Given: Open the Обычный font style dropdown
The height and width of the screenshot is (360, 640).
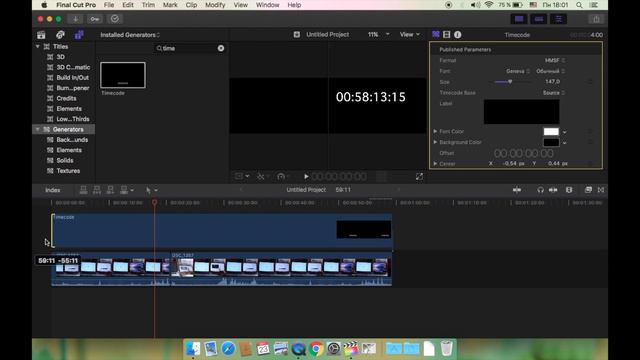Looking at the screenshot, I should click(550, 71).
